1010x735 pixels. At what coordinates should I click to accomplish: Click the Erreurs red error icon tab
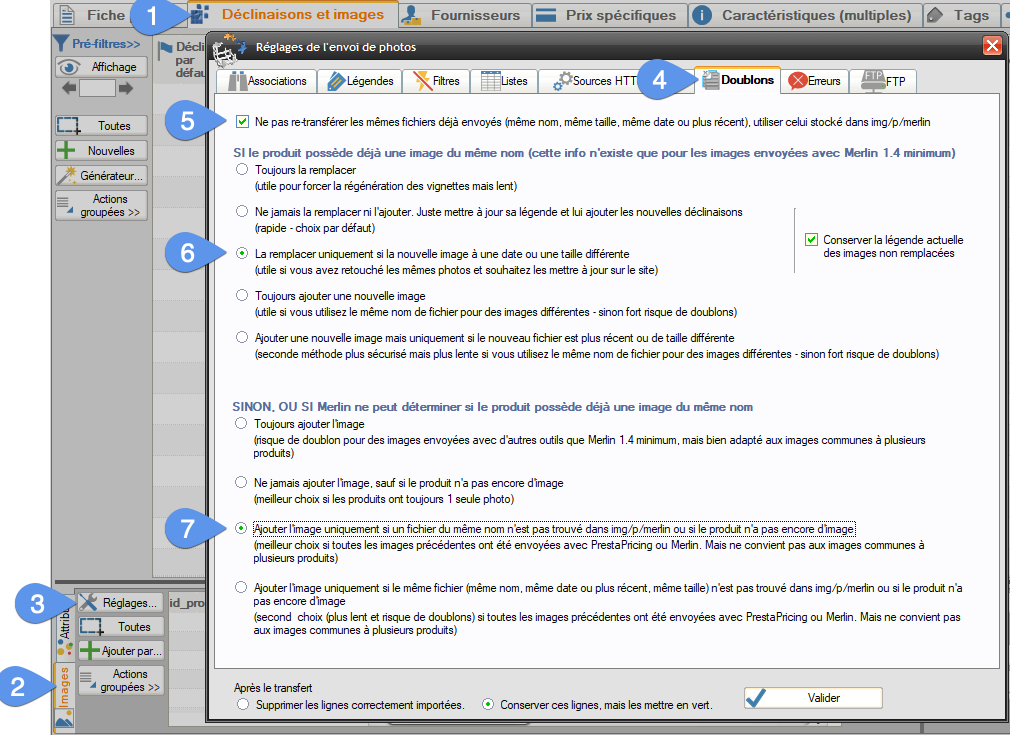[x=815, y=81]
